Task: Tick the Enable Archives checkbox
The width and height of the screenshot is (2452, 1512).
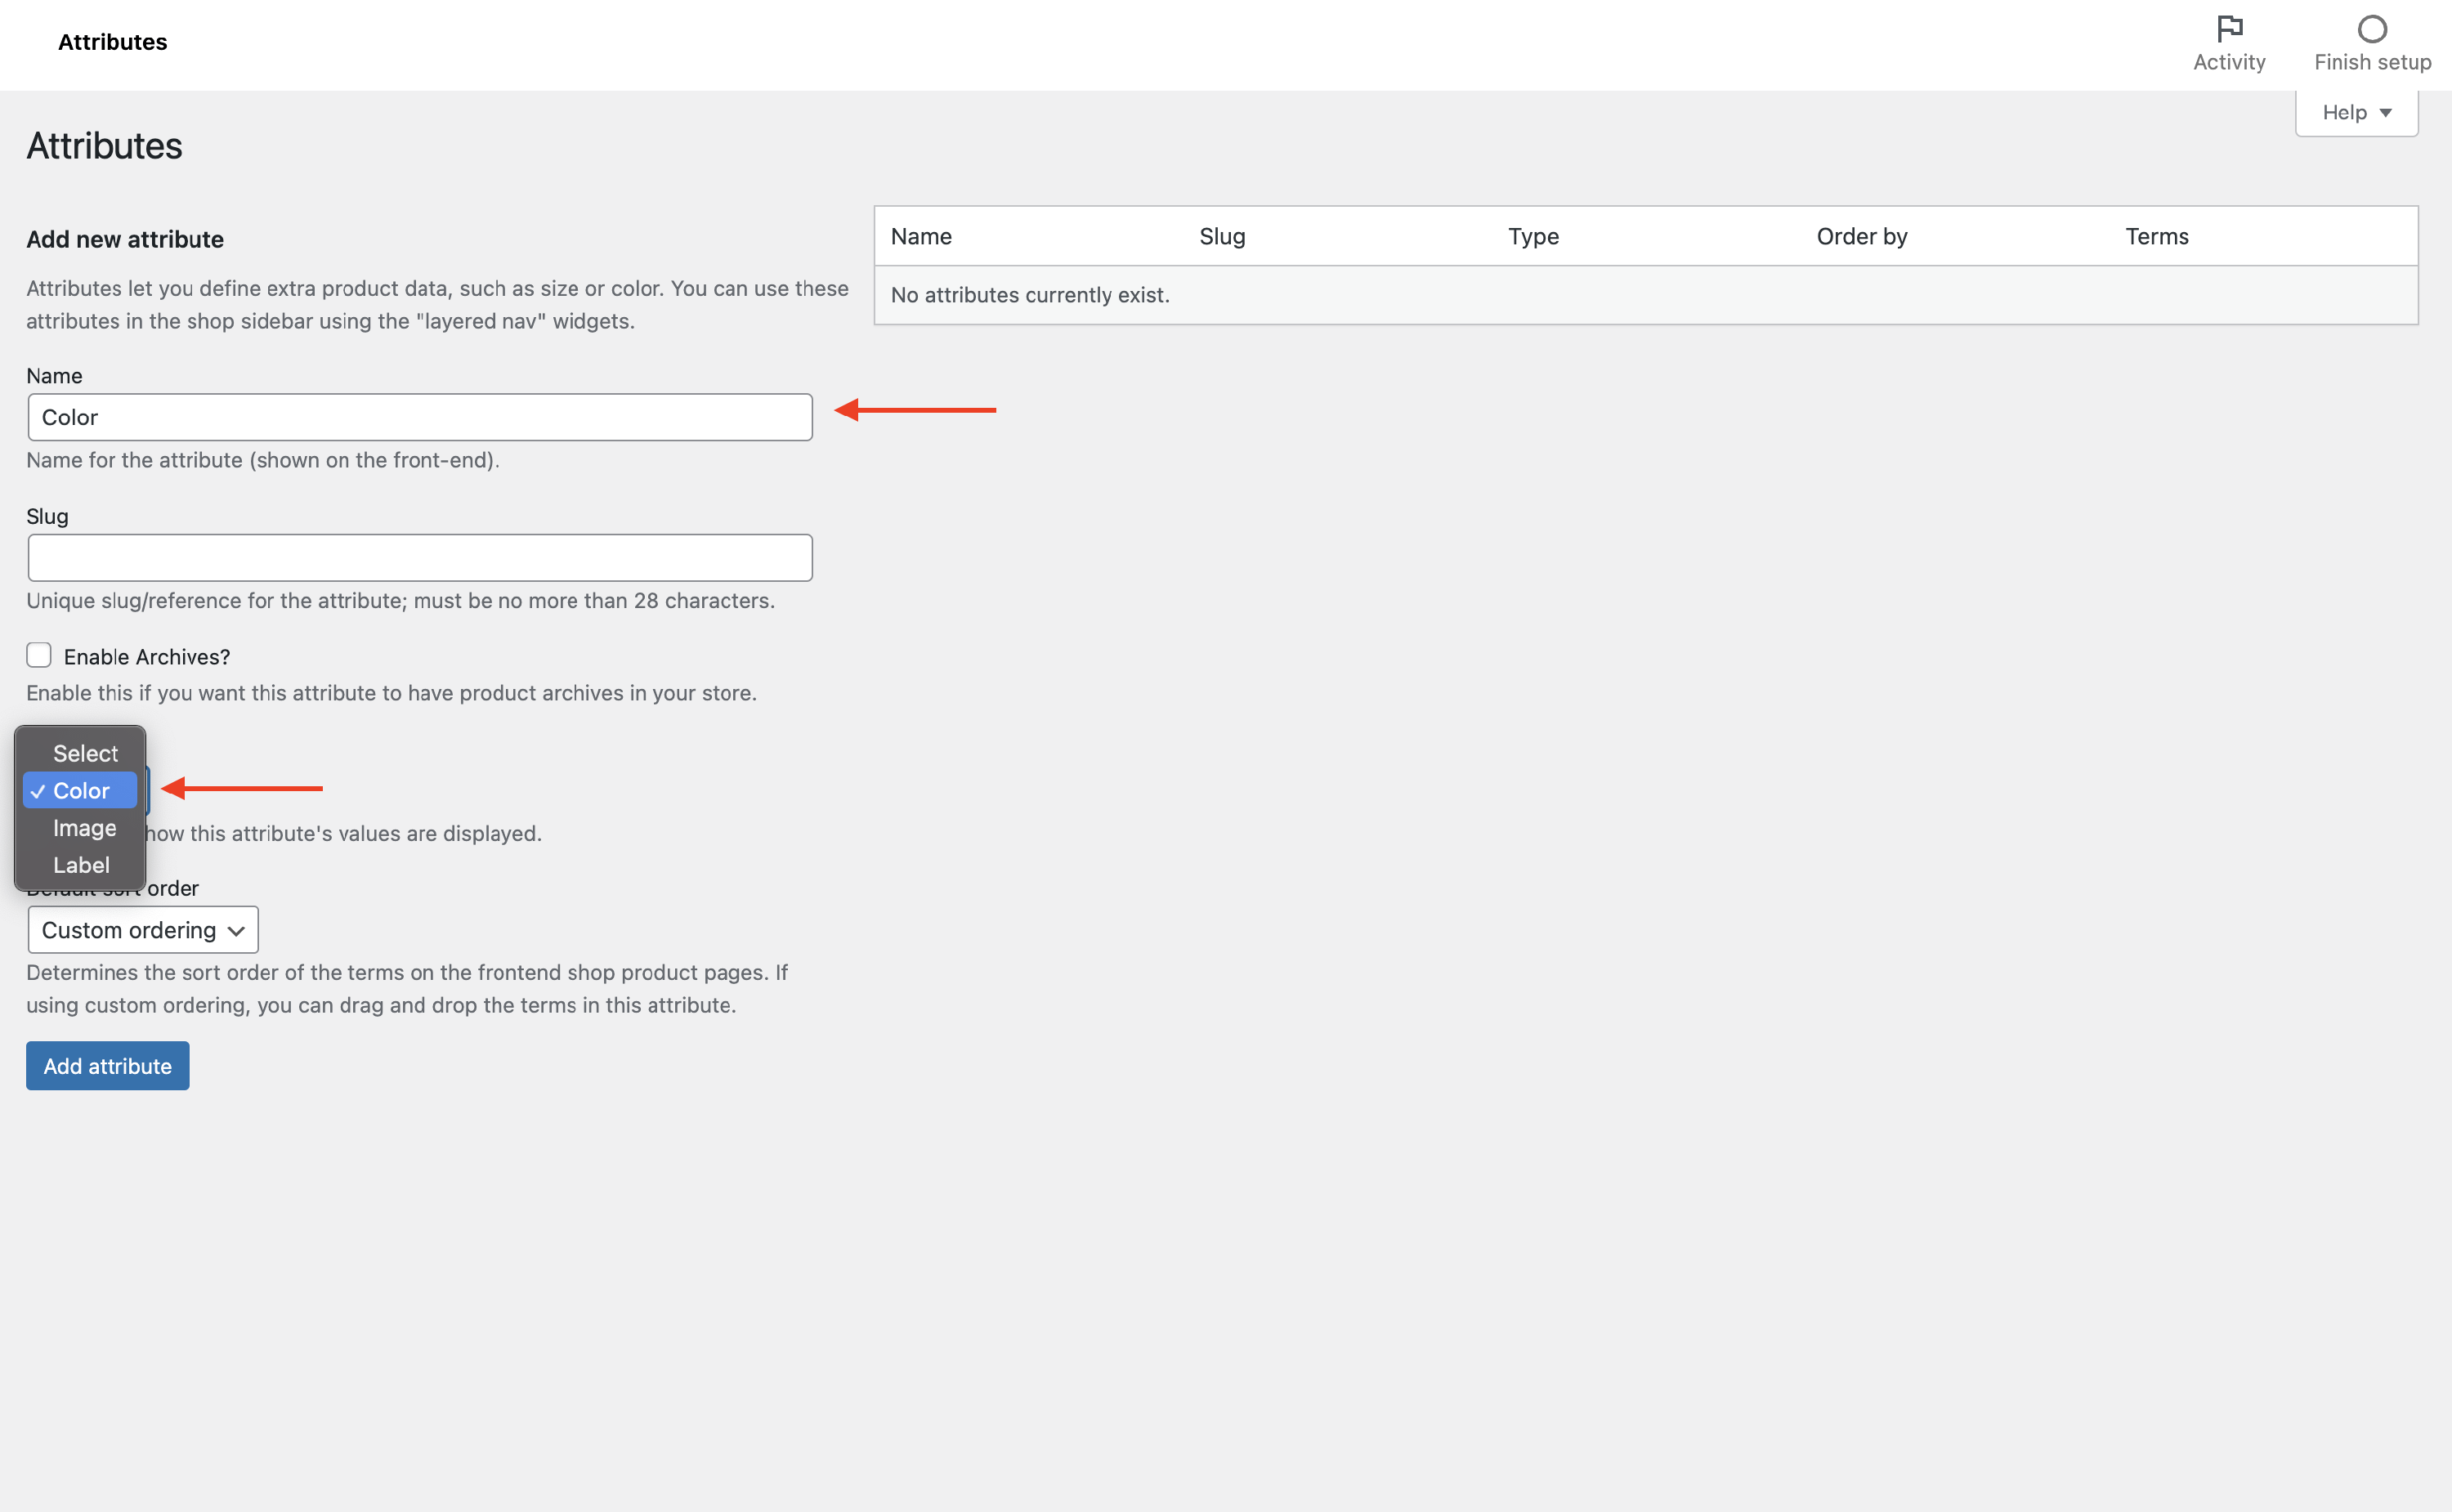Action: click(39, 655)
